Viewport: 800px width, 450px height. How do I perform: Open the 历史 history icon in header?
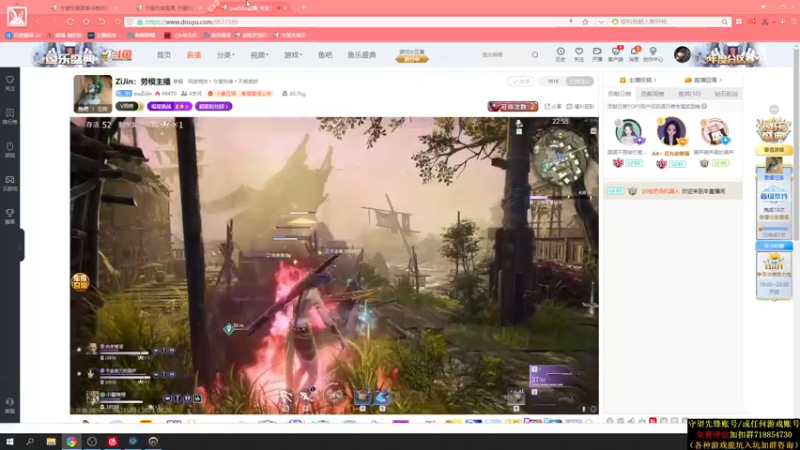560,54
